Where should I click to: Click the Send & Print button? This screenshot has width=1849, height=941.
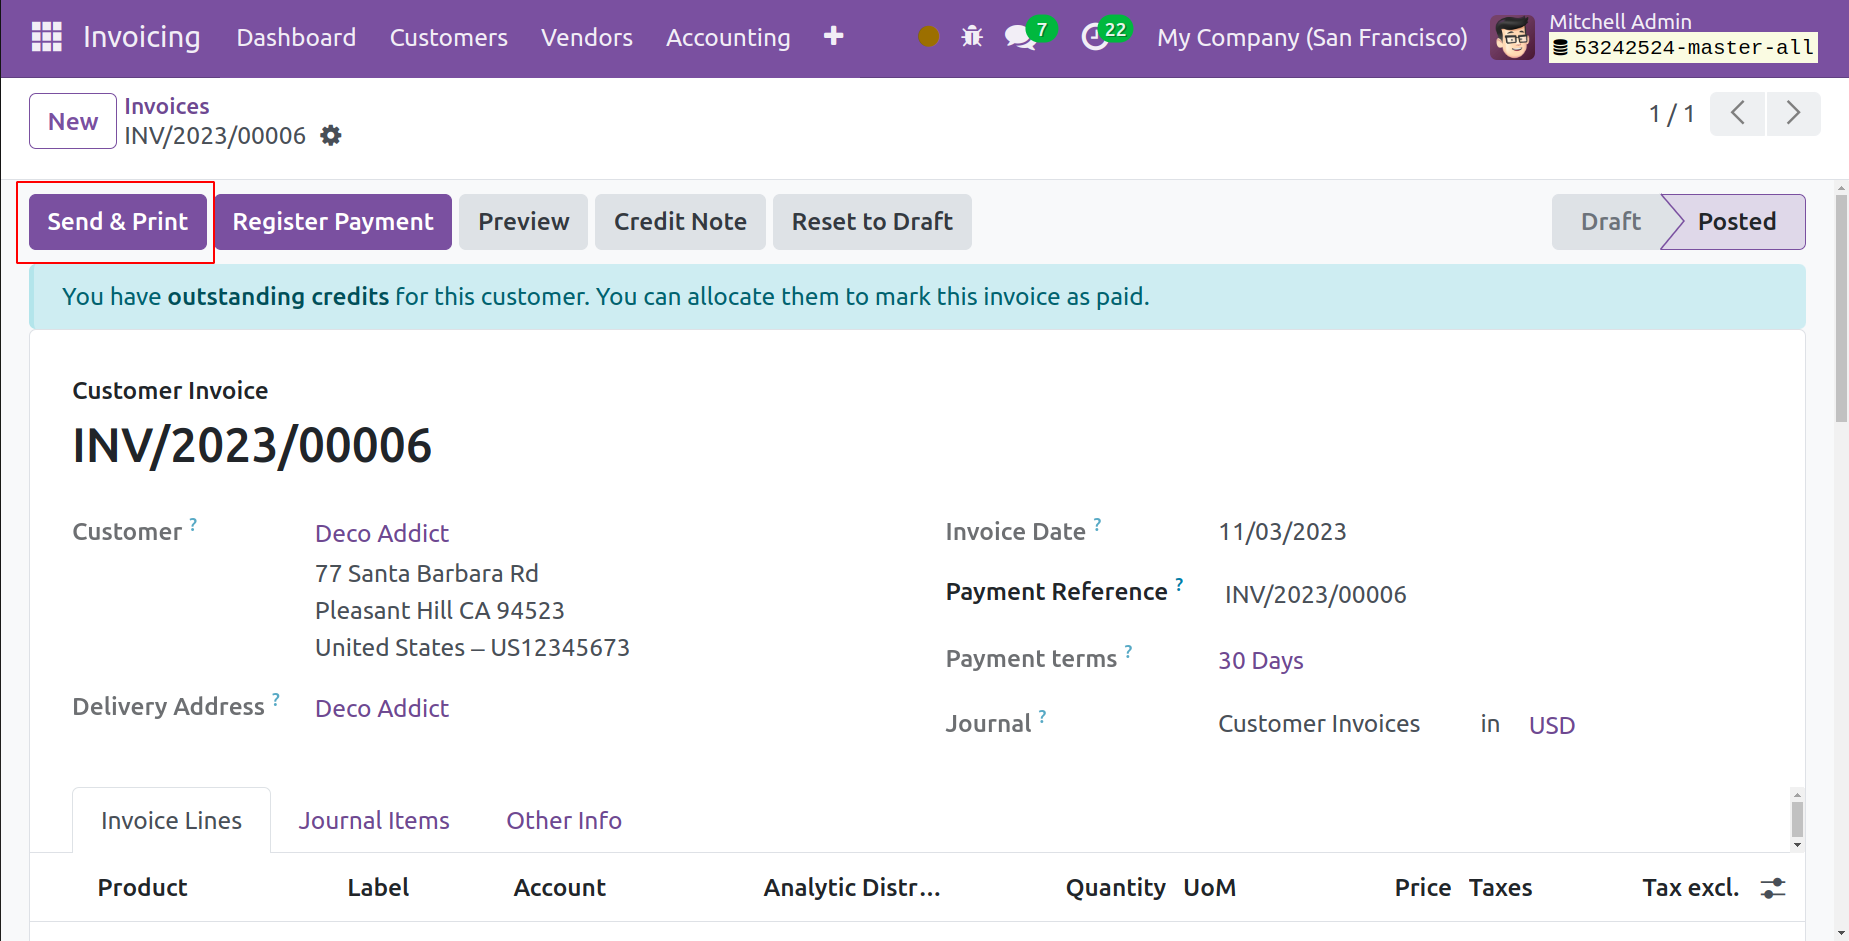pos(118,222)
